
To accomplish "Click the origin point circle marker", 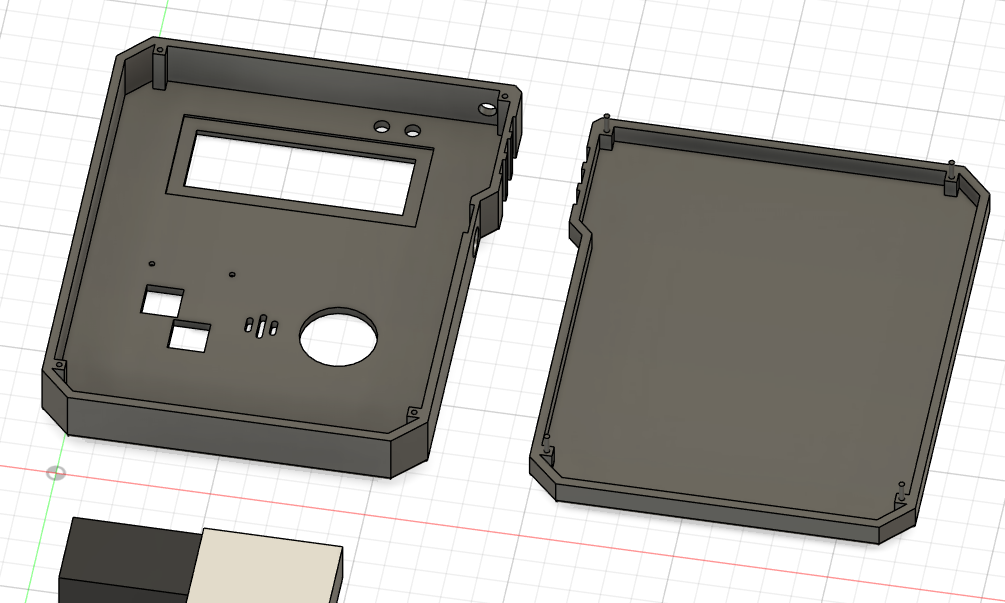I will click(56, 474).
